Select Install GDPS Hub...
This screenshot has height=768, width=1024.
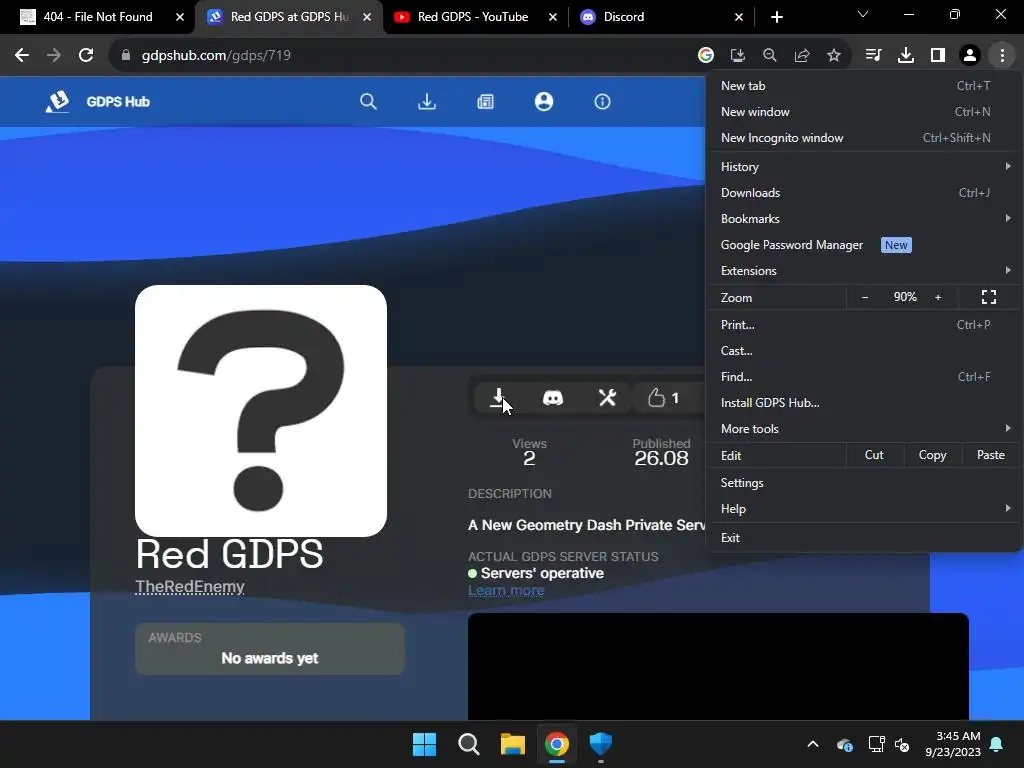click(865, 403)
